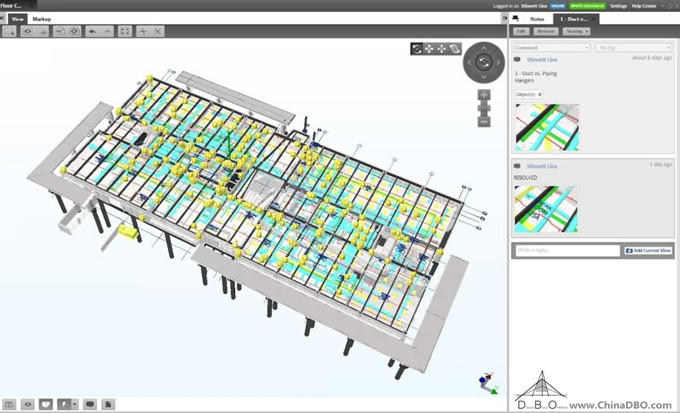Click the zoom in plus button
680x413 pixels.
[x=484, y=95]
